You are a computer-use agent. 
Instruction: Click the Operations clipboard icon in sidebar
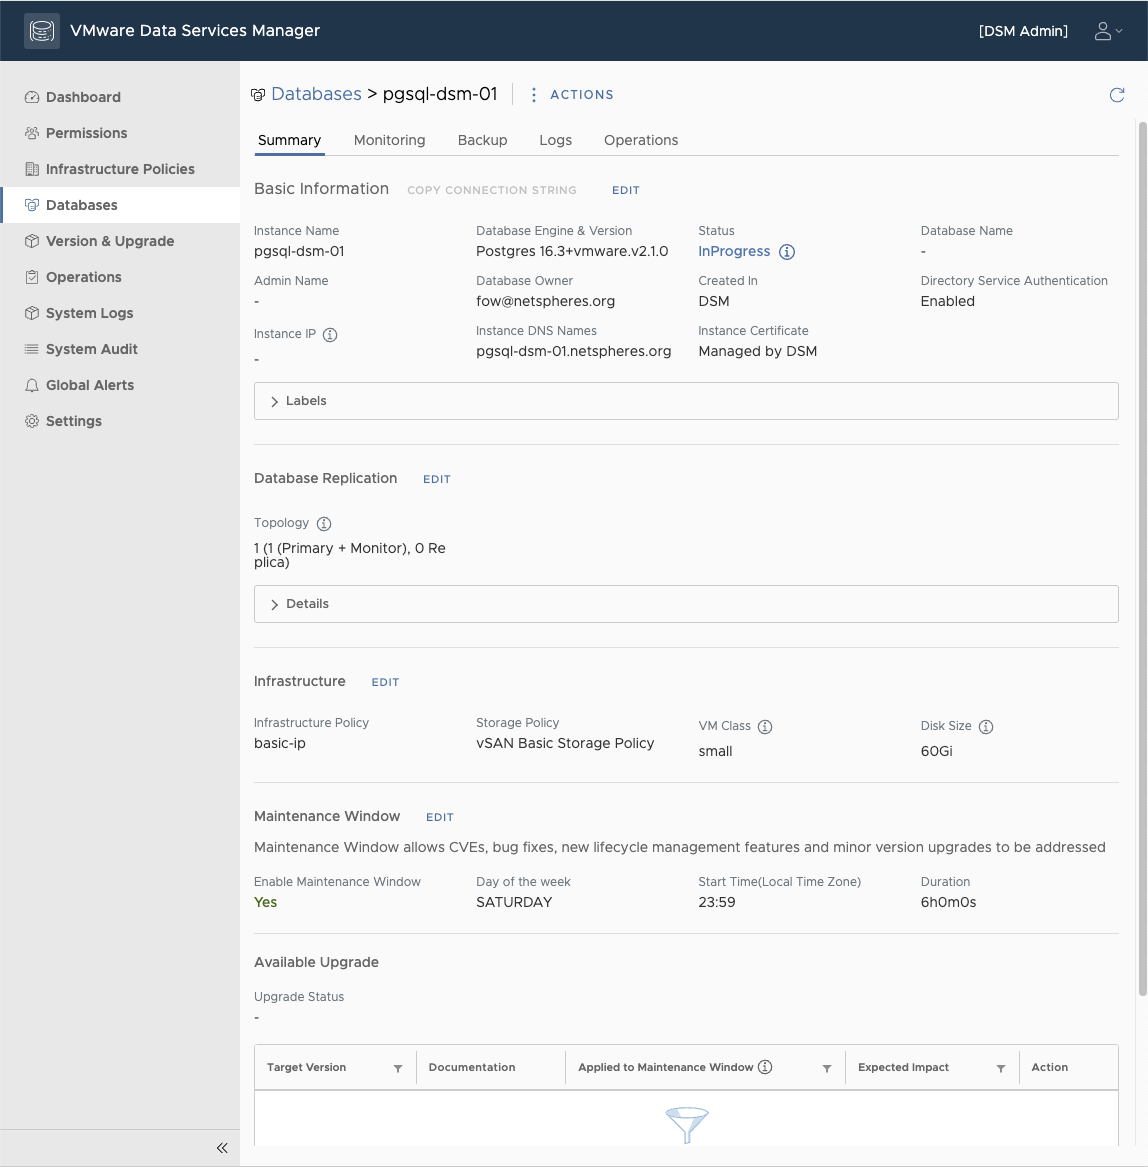coord(31,277)
